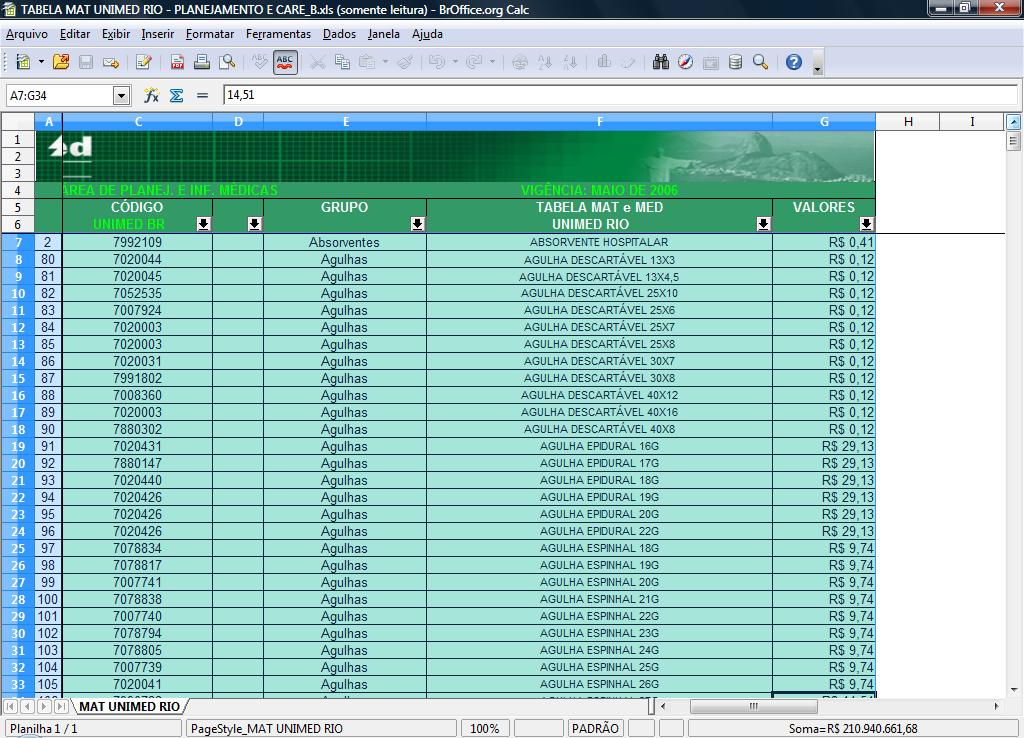Screen dimensions: 1024x738
Task: Click the Soma sum status field
Action: (853, 728)
